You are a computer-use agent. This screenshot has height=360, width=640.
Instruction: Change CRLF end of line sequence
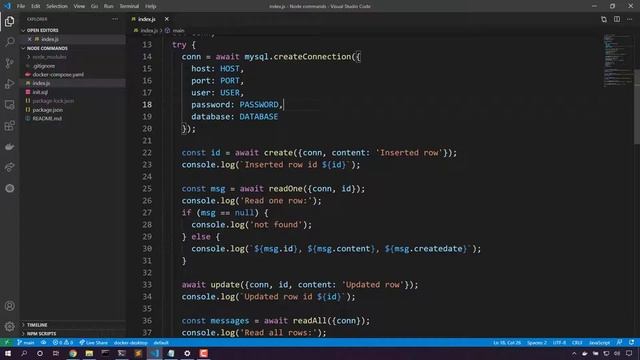pos(577,342)
